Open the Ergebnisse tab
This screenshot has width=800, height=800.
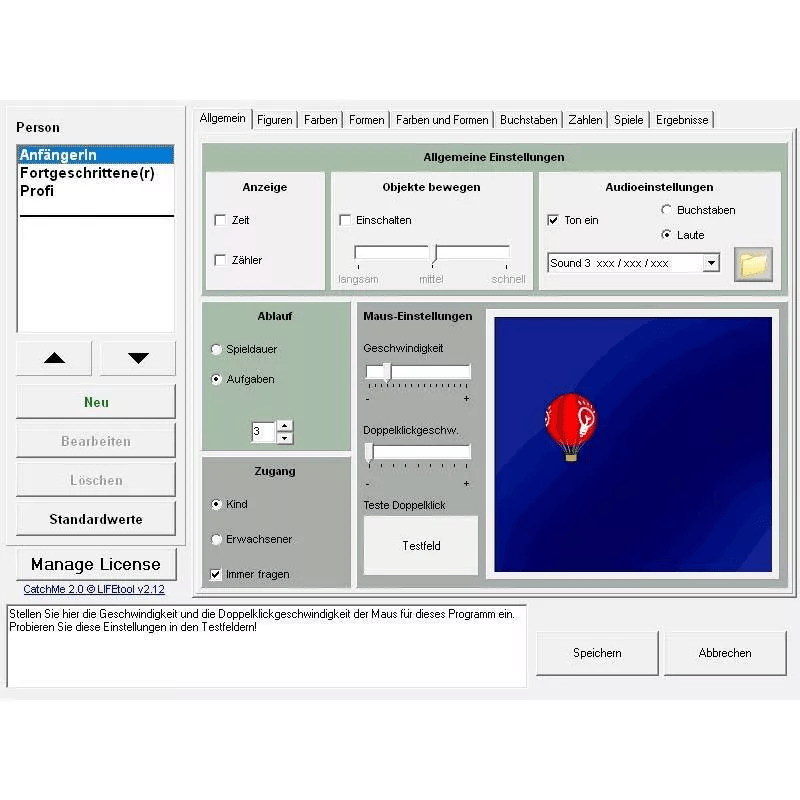(682, 119)
